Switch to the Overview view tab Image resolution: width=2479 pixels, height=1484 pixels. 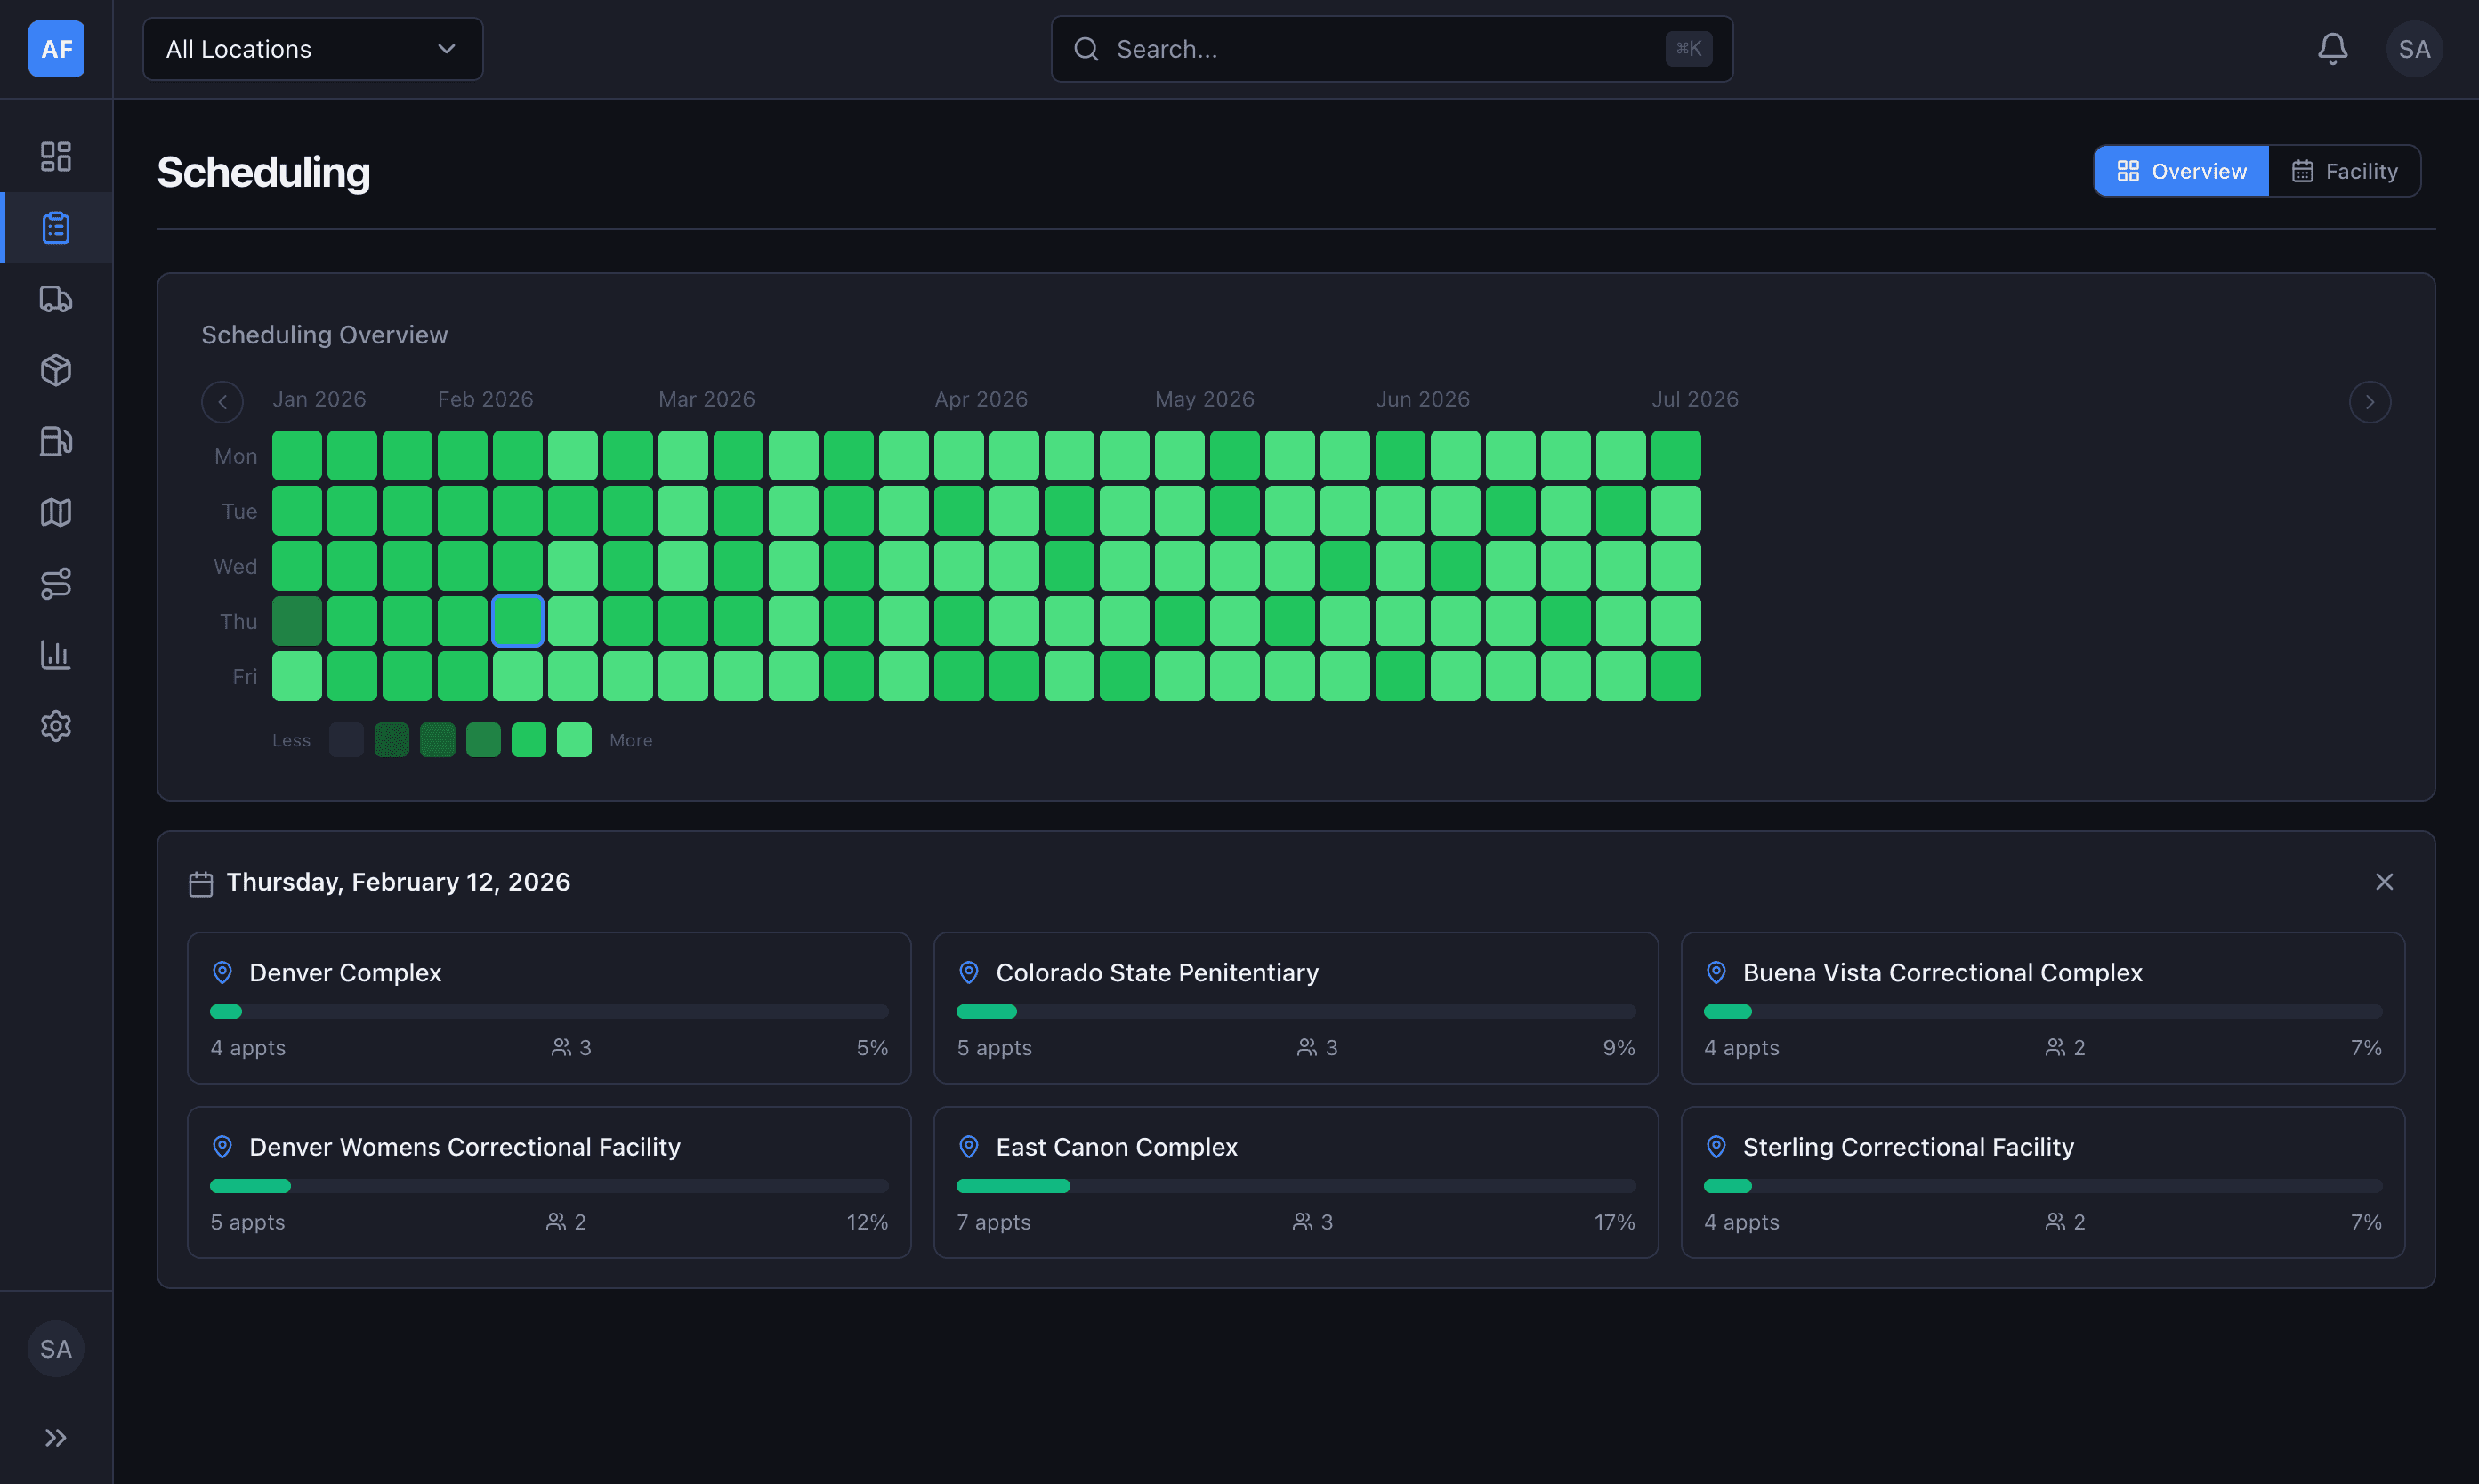point(2181,171)
